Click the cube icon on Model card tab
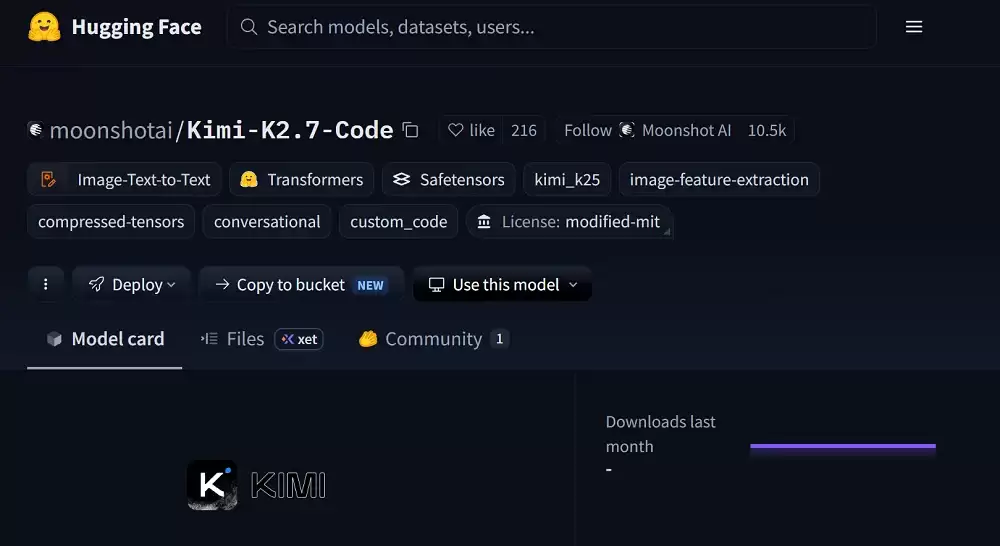Image resolution: width=1000 pixels, height=546 pixels. tap(54, 339)
